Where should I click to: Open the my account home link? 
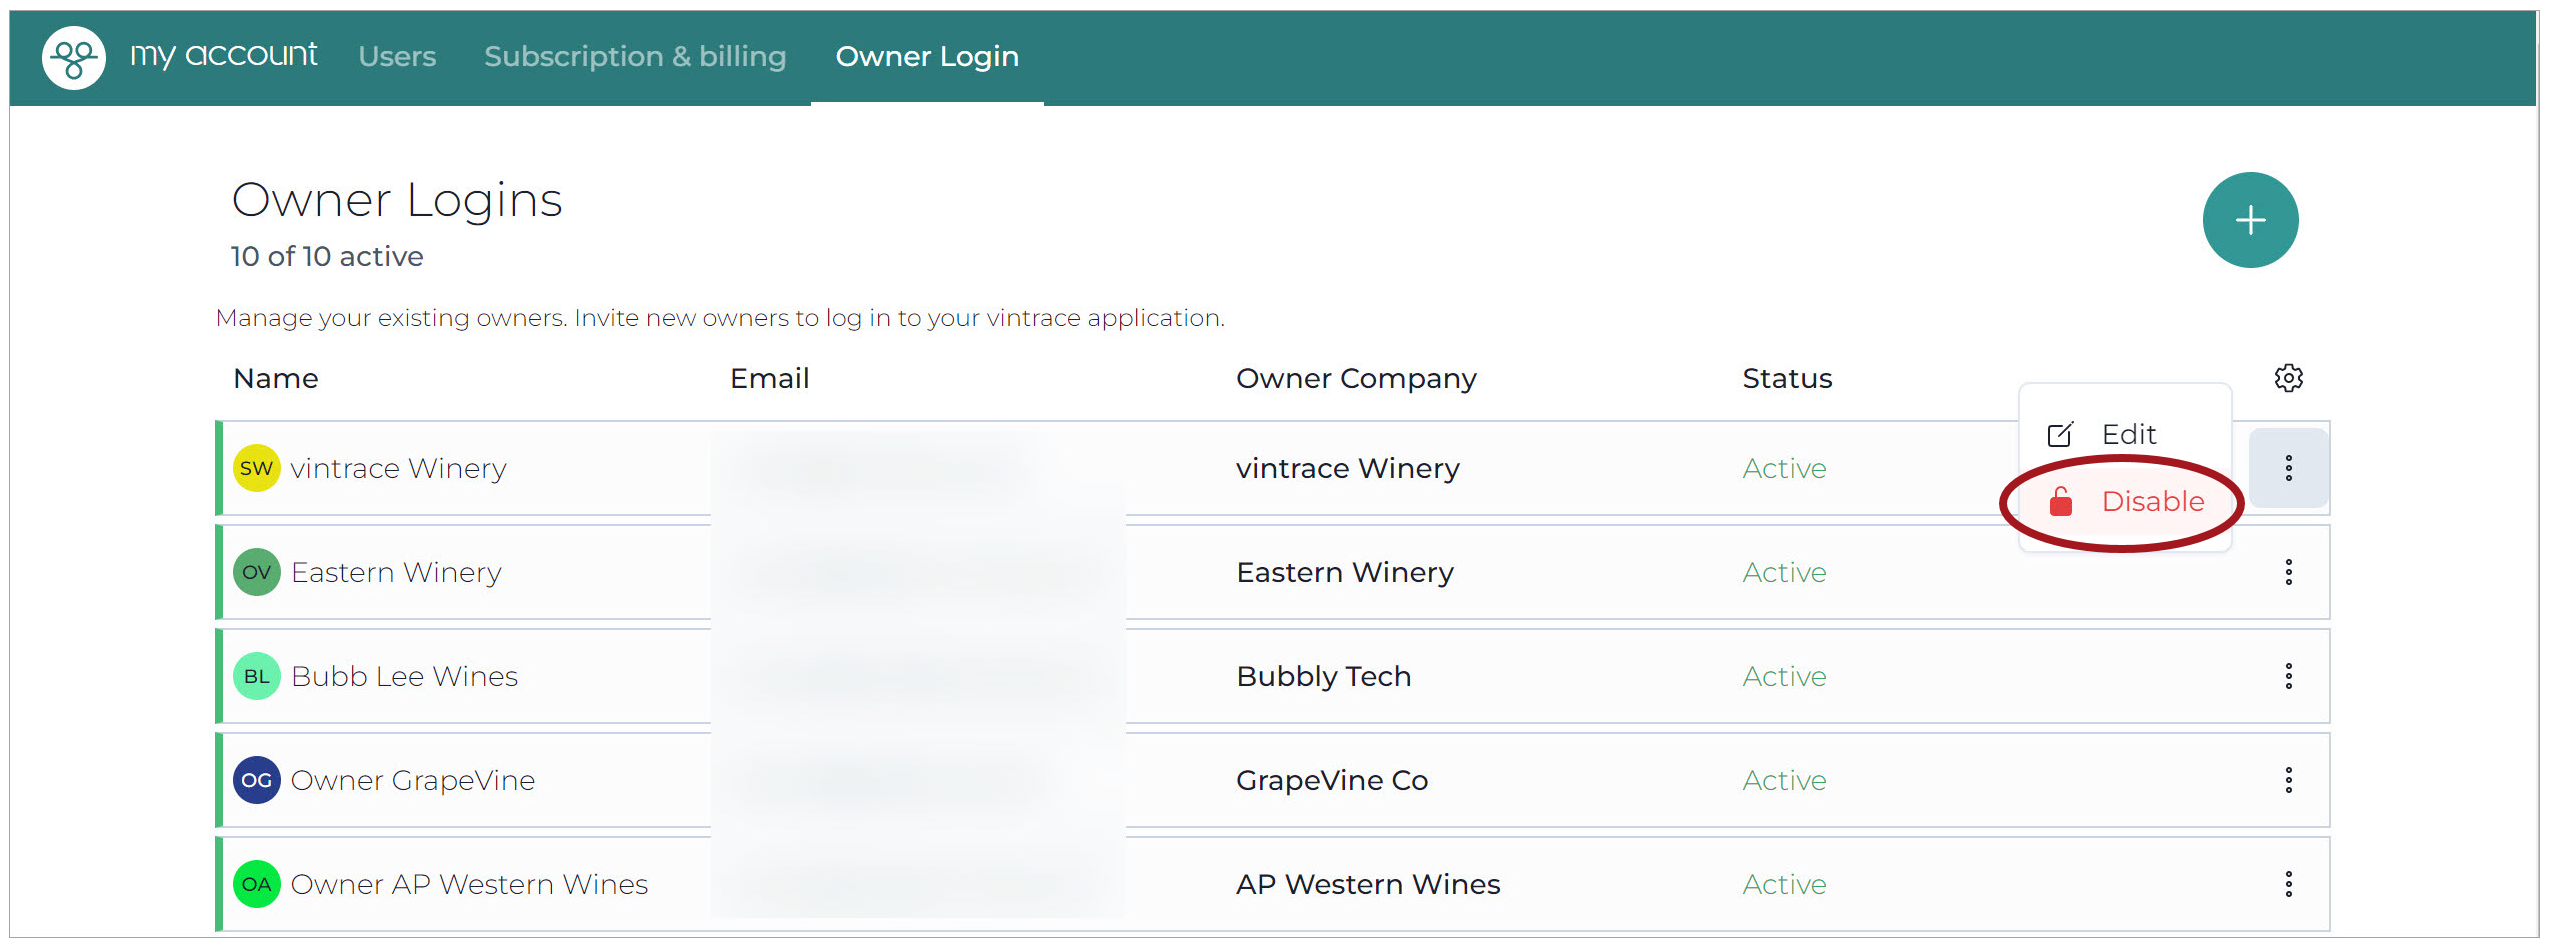[224, 55]
